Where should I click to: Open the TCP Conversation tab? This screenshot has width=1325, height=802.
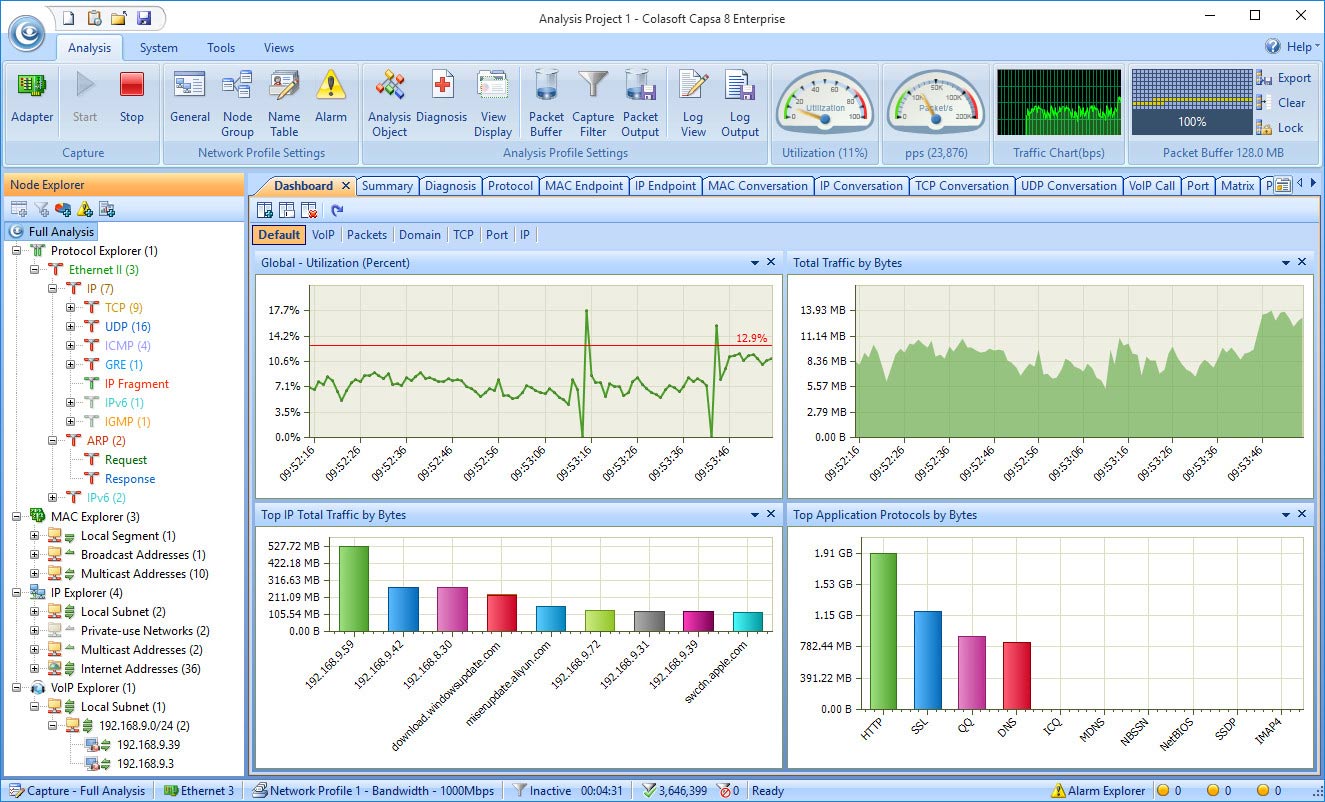point(961,186)
